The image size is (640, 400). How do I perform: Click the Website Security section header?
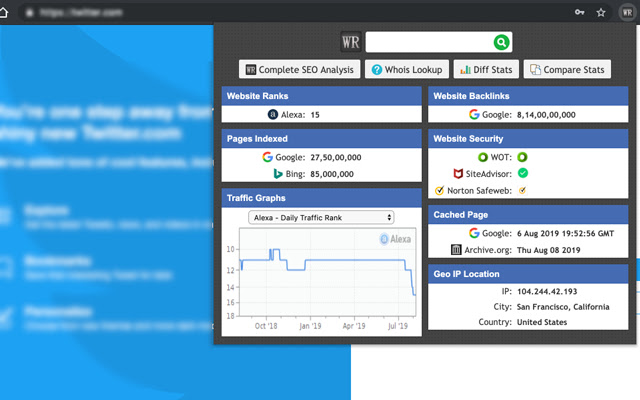tap(528, 139)
